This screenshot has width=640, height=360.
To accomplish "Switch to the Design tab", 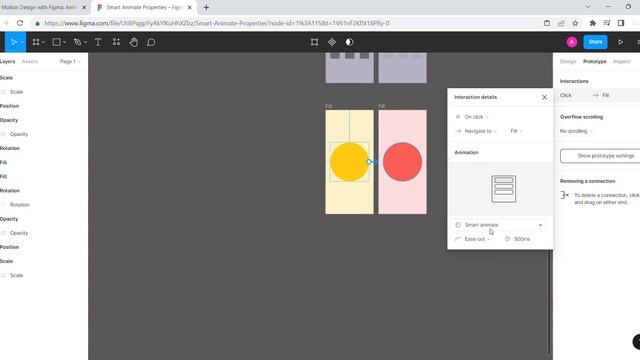I will tap(568, 62).
